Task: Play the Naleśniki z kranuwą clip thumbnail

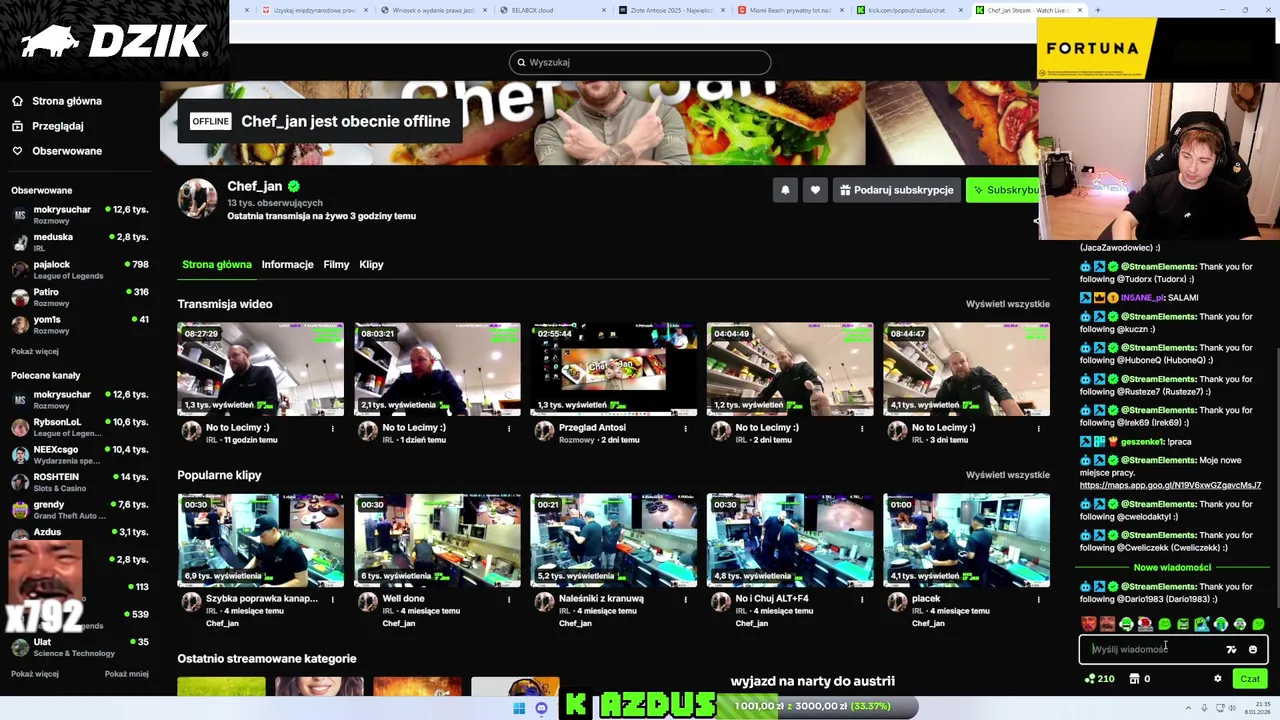Action: [613, 540]
